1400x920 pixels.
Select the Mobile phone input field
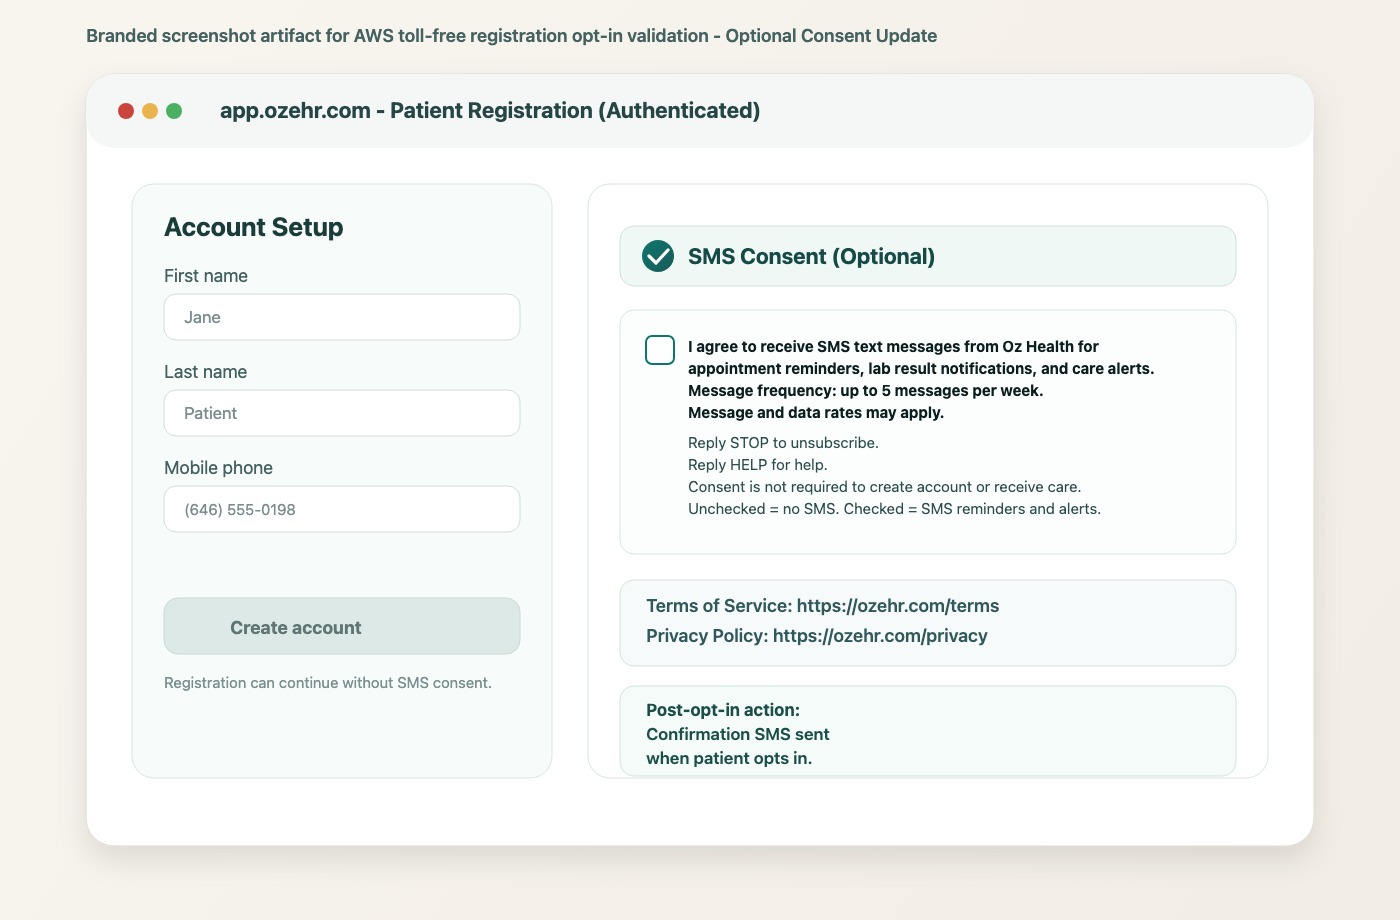click(342, 509)
